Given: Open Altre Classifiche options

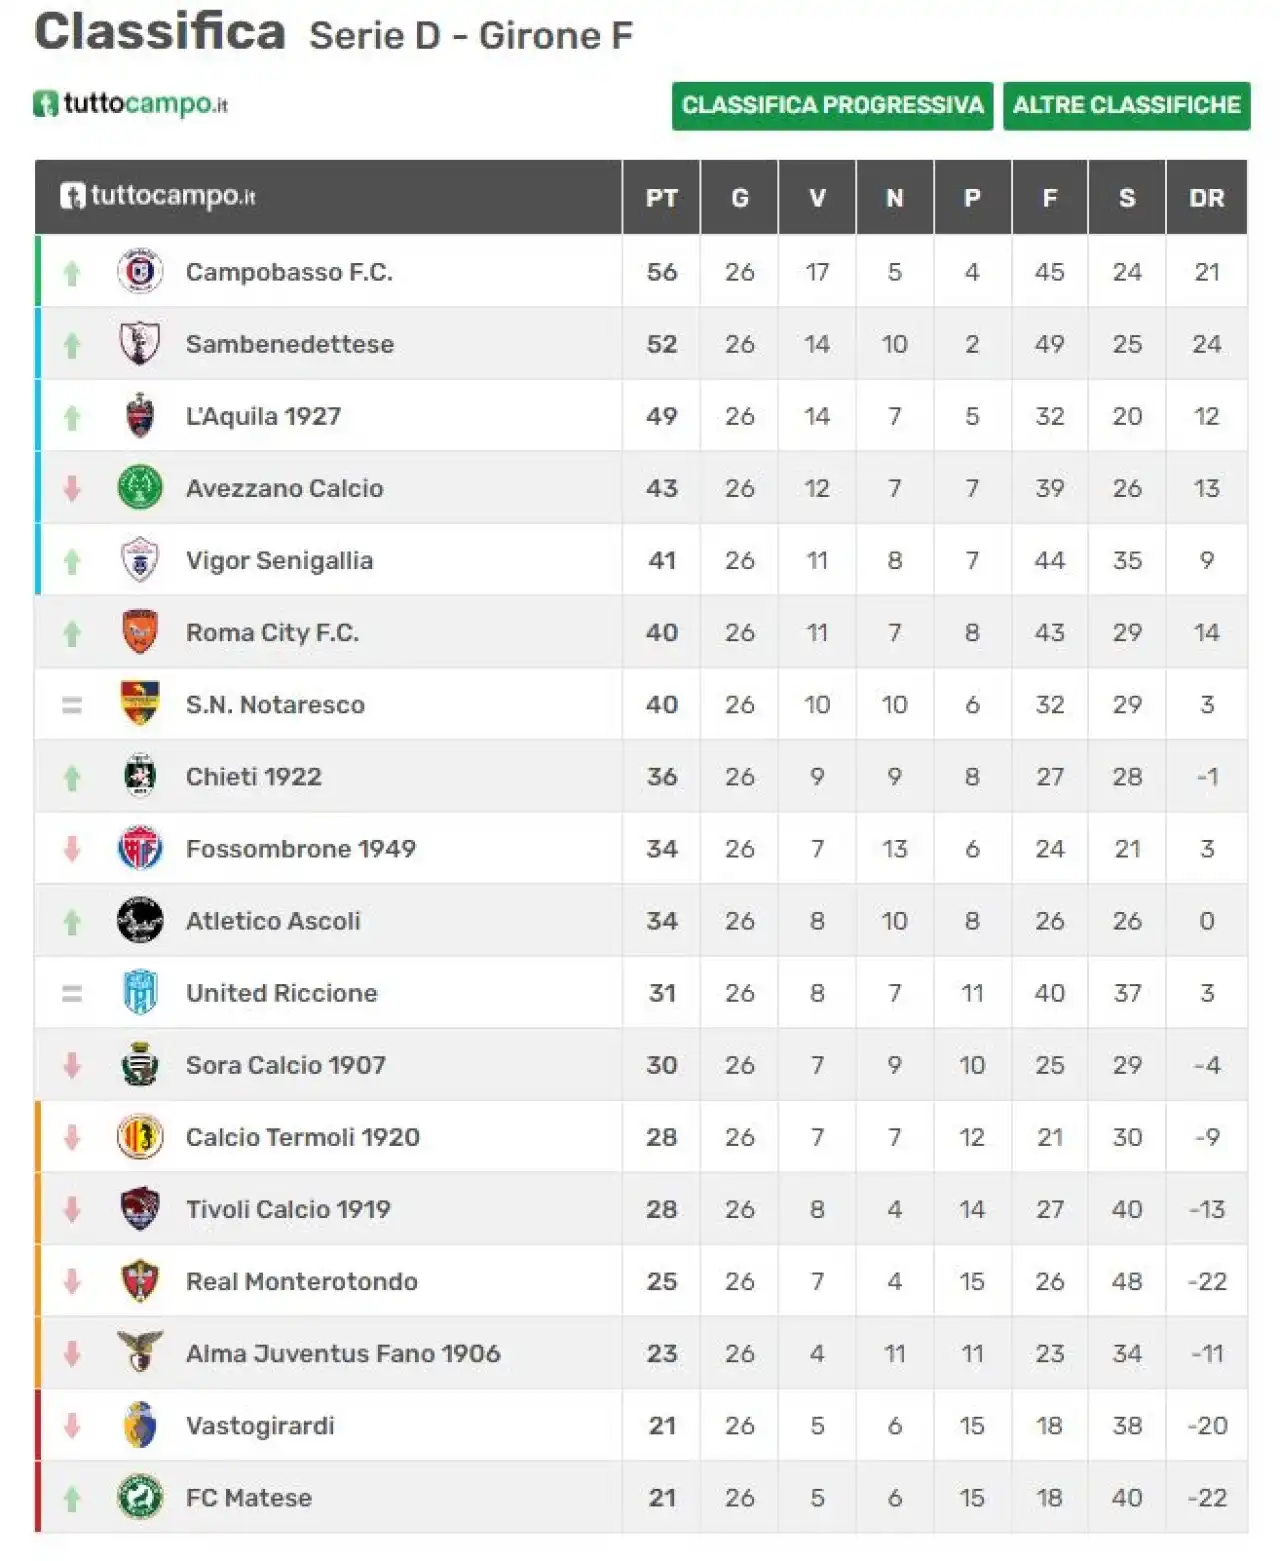Looking at the screenshot, I should tap(1126, 105).
